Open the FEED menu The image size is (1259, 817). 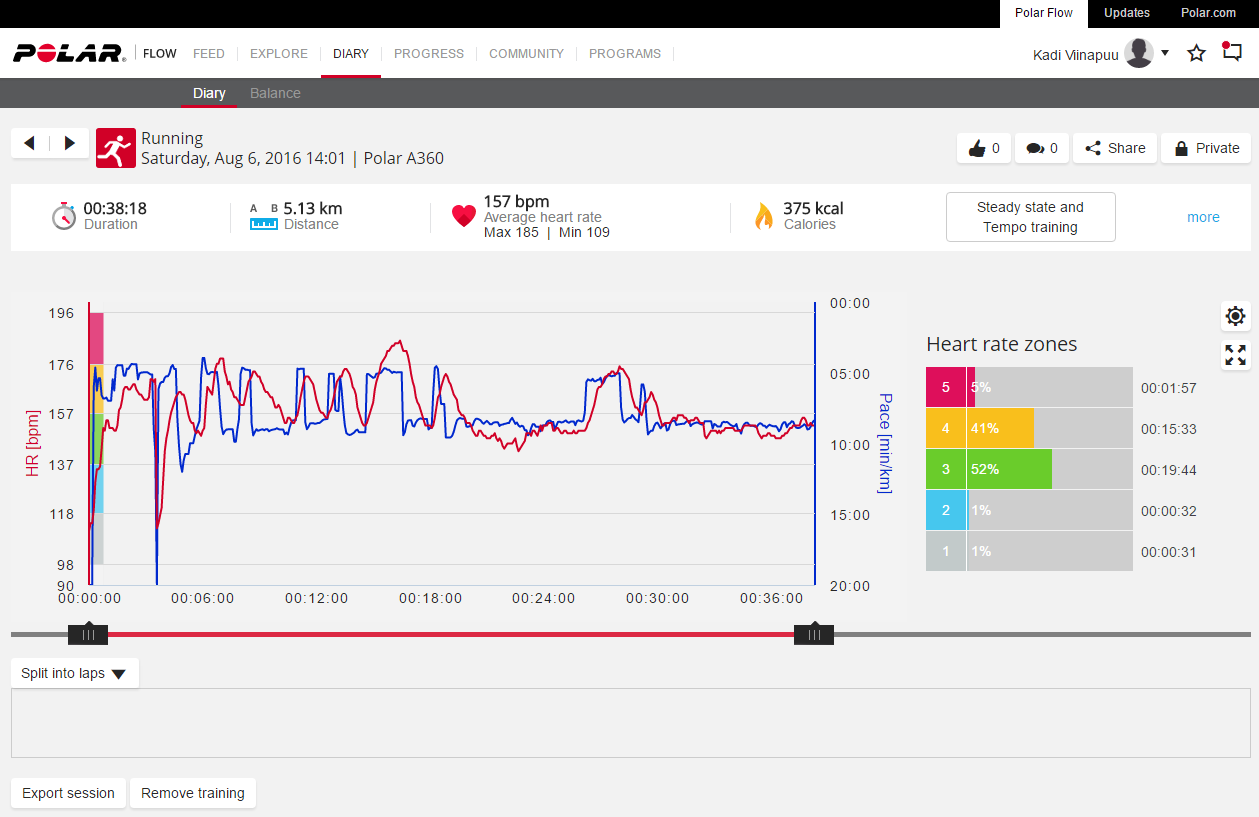tap(209, 54)
